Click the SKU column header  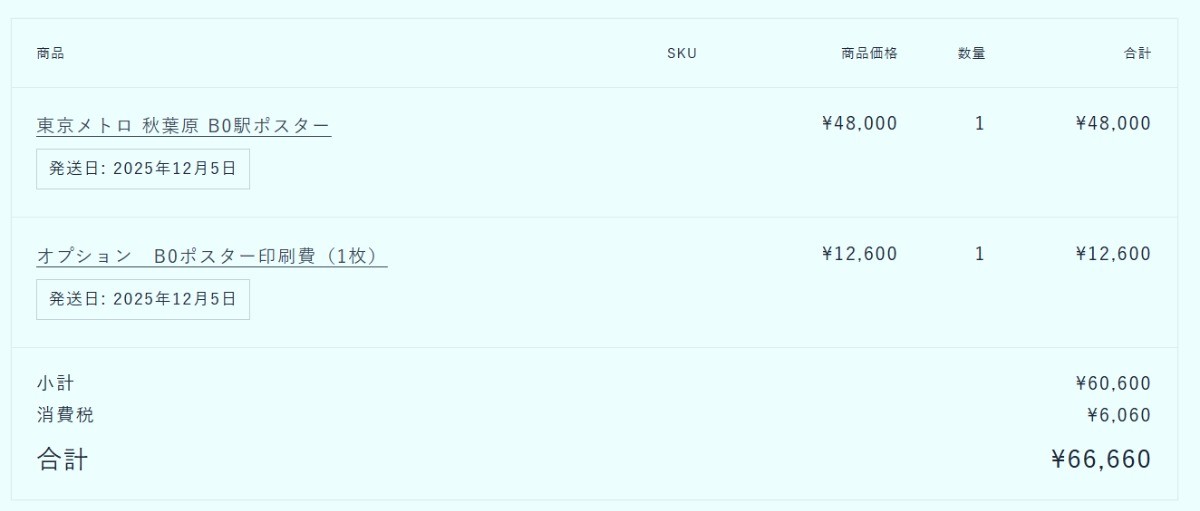tap(682, 53)
